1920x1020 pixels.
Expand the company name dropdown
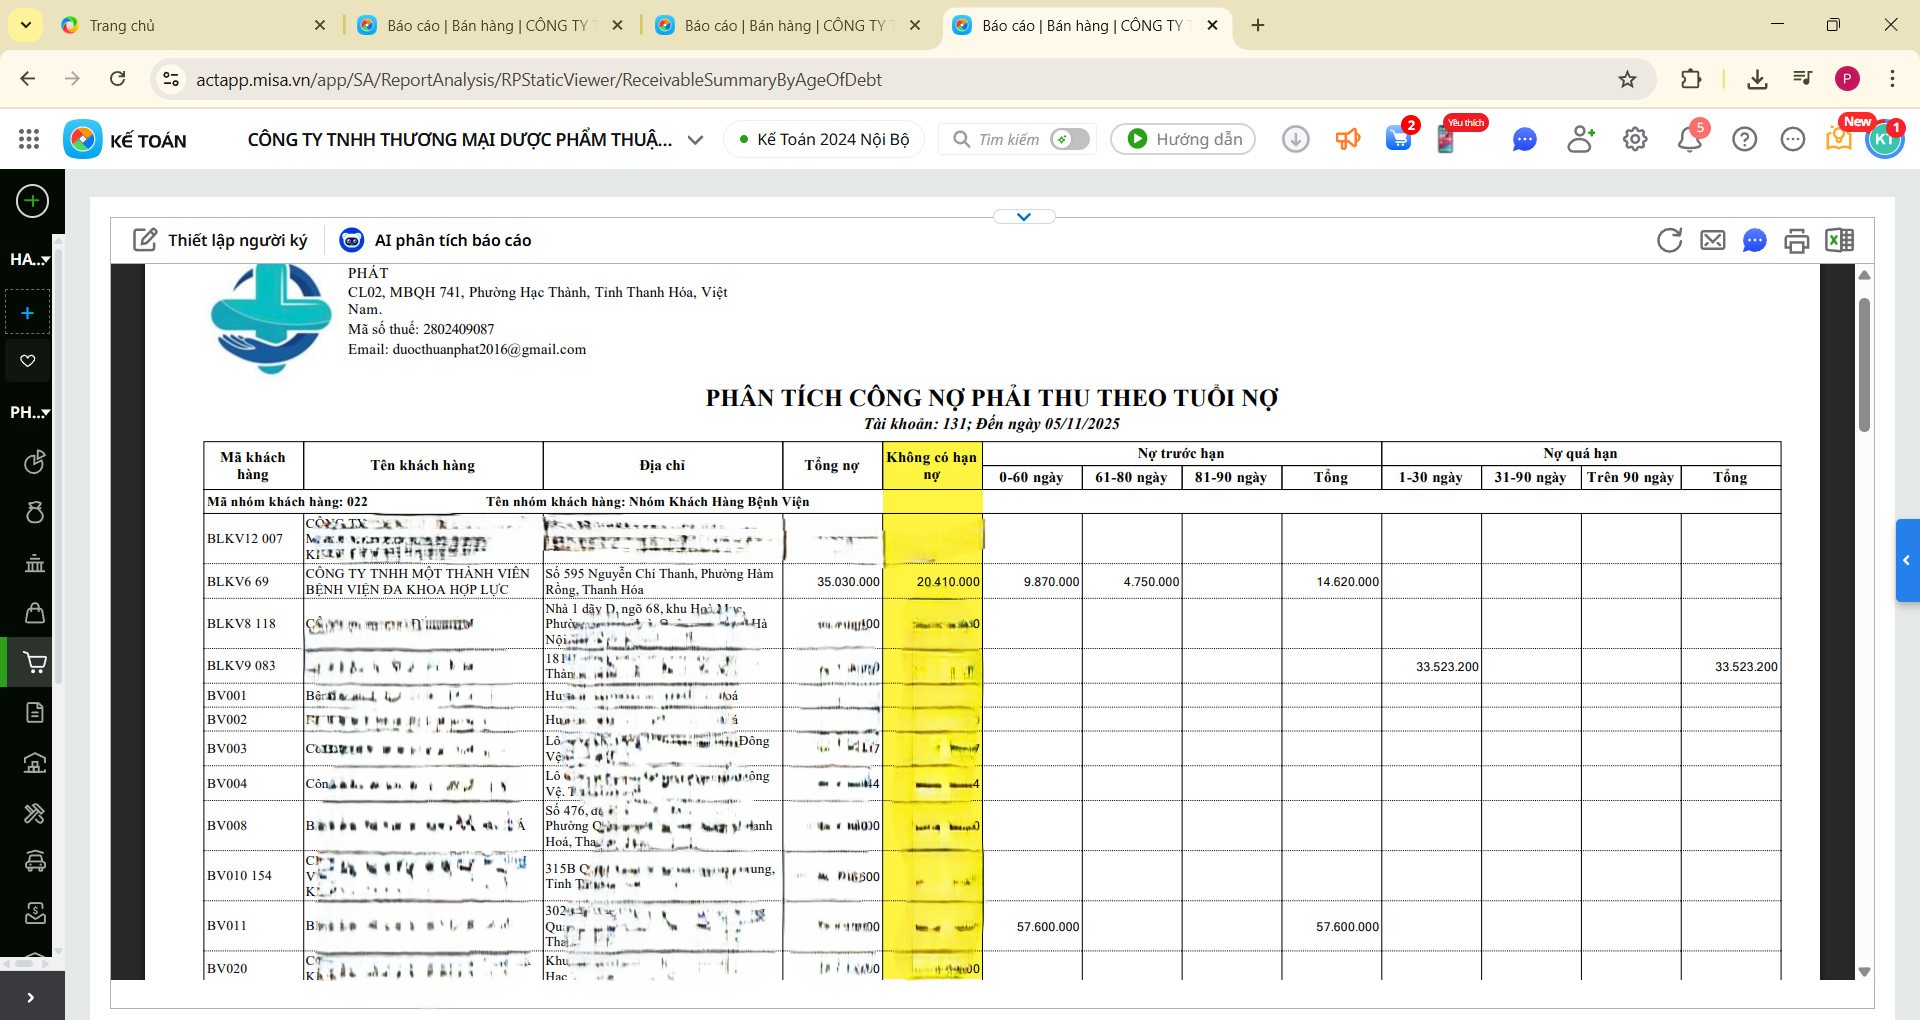(x=696, y=140)
